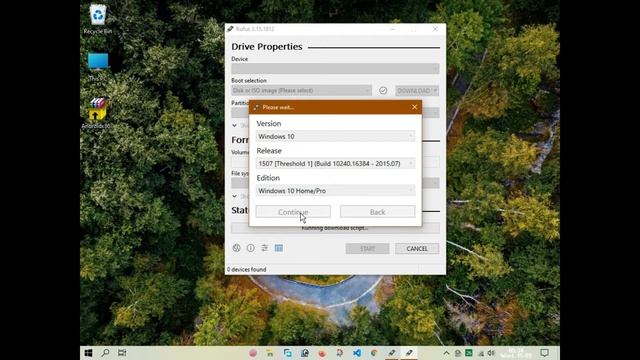Open Rufus language selection globe icon
This screenshot has height=360, width=640.
[x=236, y=248]
